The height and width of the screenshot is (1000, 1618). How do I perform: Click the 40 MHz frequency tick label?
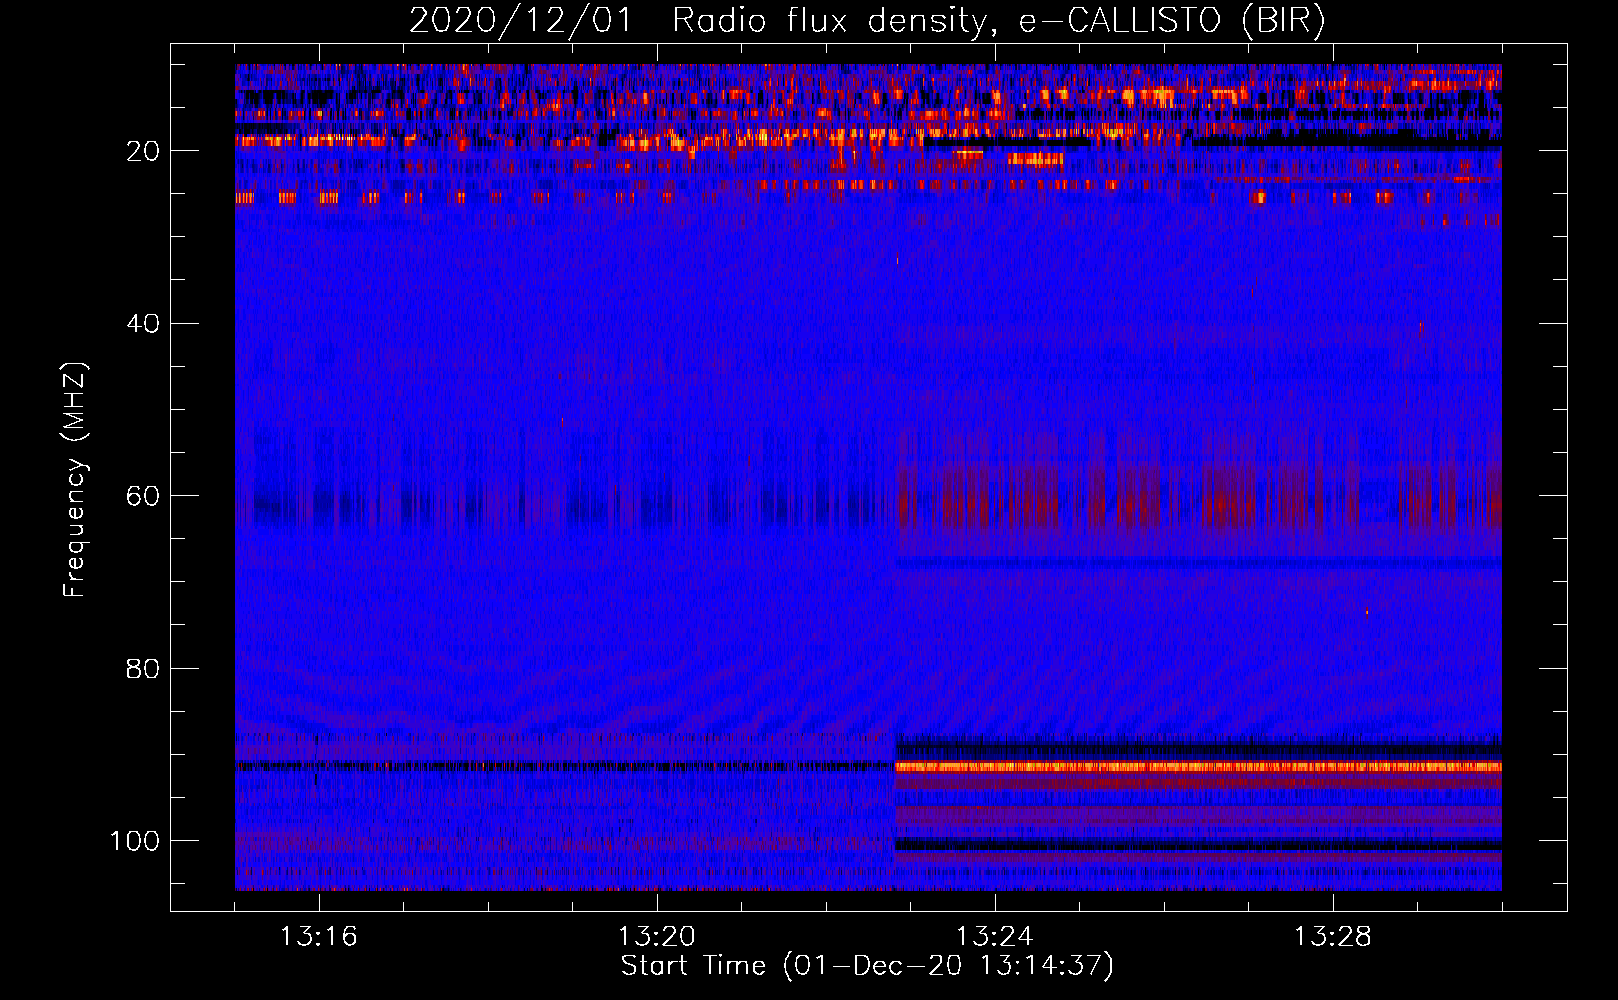tap(143, 324)
